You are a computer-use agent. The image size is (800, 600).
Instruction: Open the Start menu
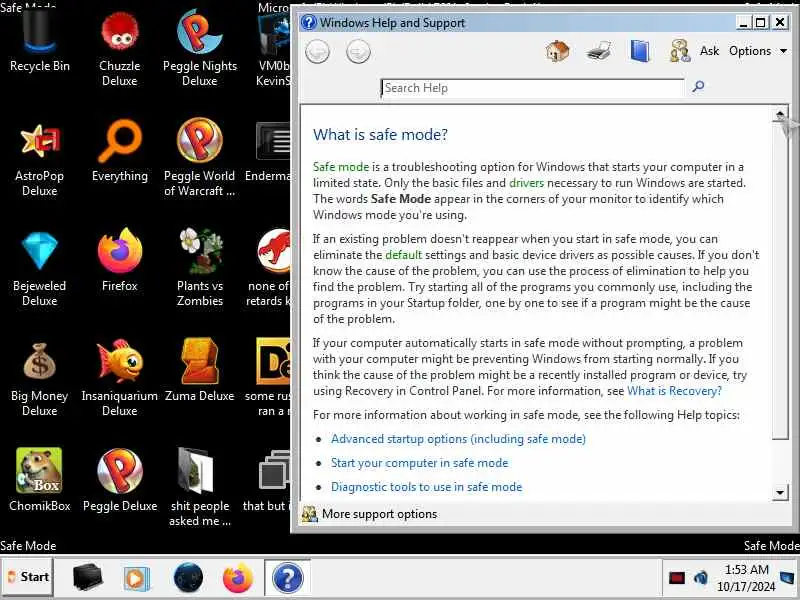coord(28,577)
